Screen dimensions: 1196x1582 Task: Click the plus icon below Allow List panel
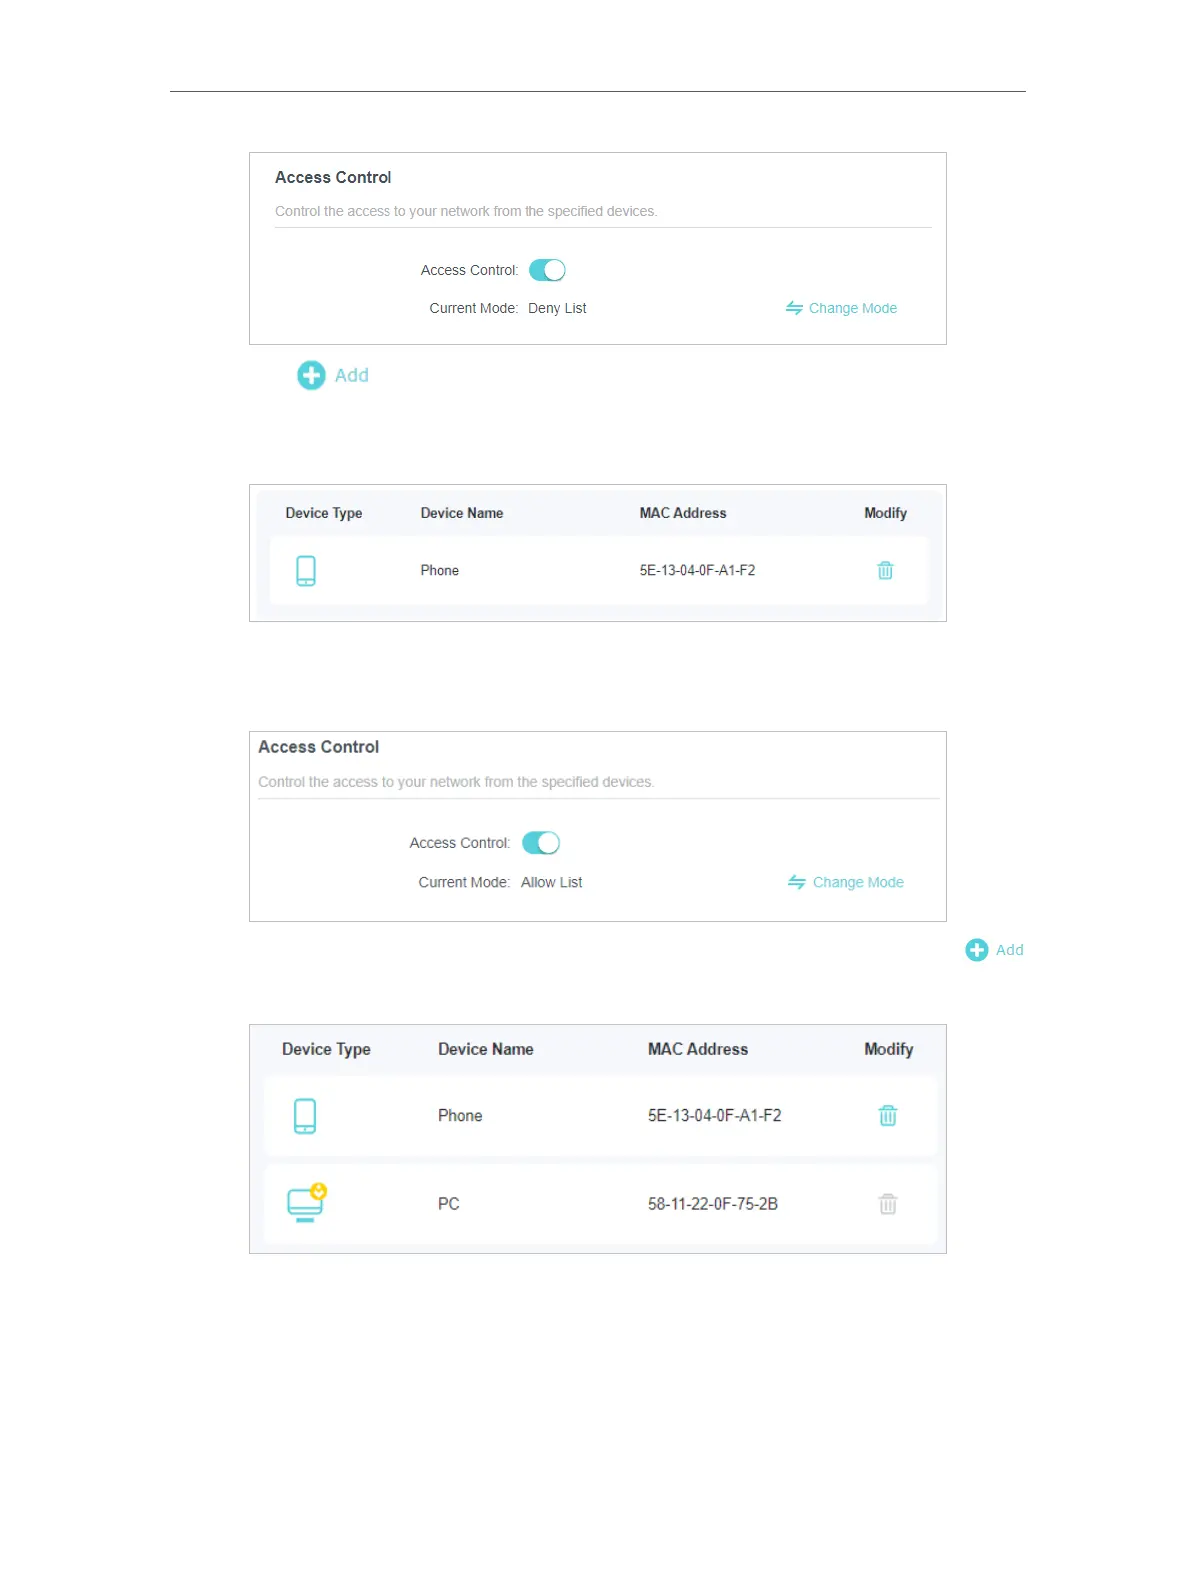(x=976, y=950)
